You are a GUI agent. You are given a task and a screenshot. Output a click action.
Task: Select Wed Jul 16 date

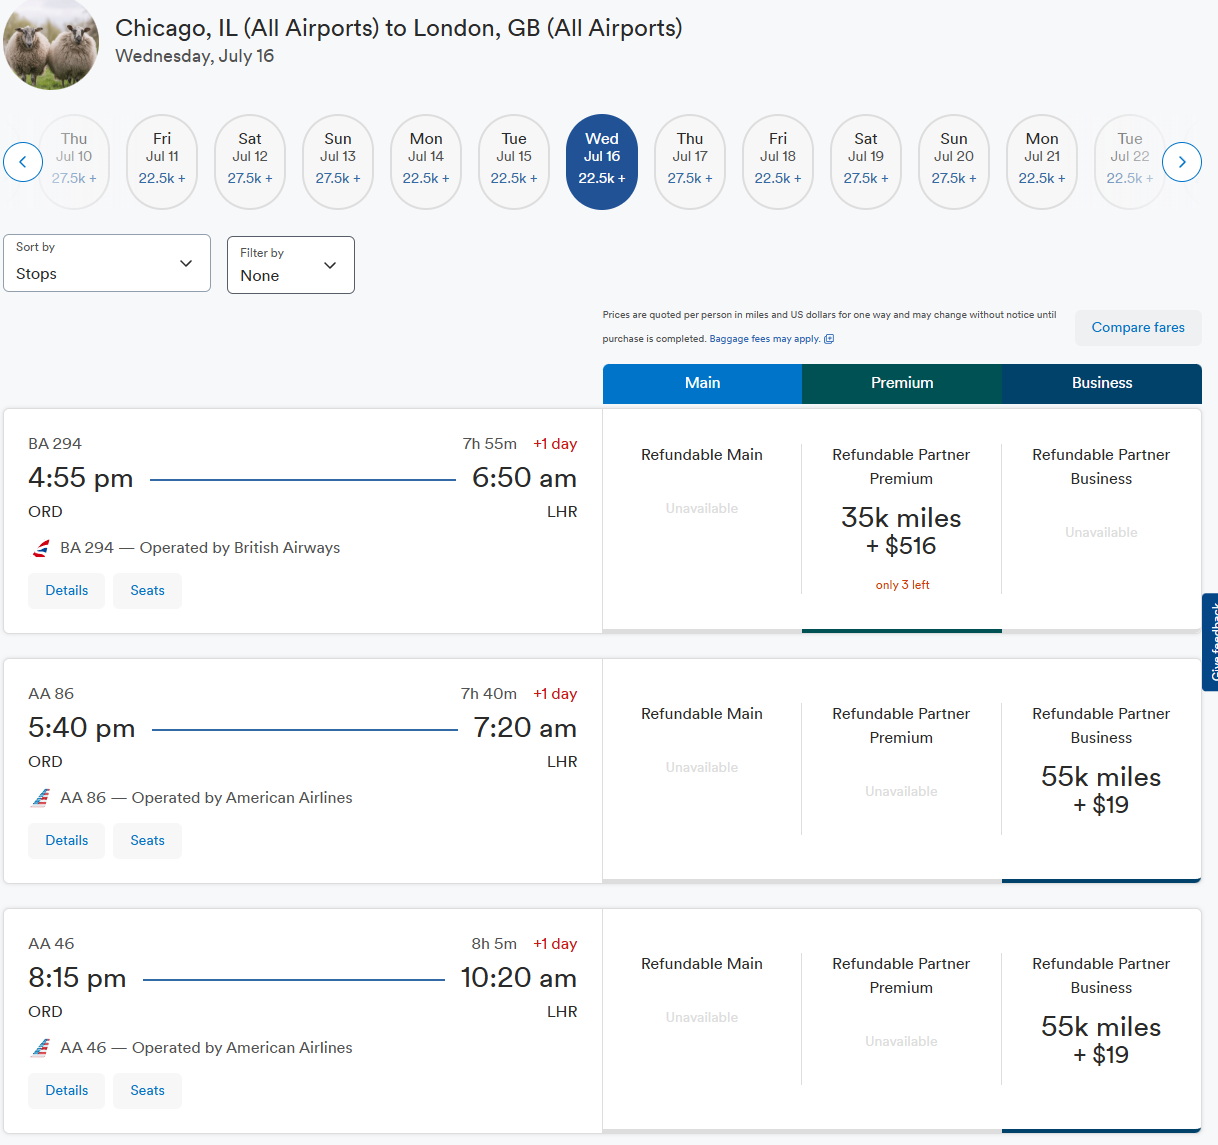point(602,162)
